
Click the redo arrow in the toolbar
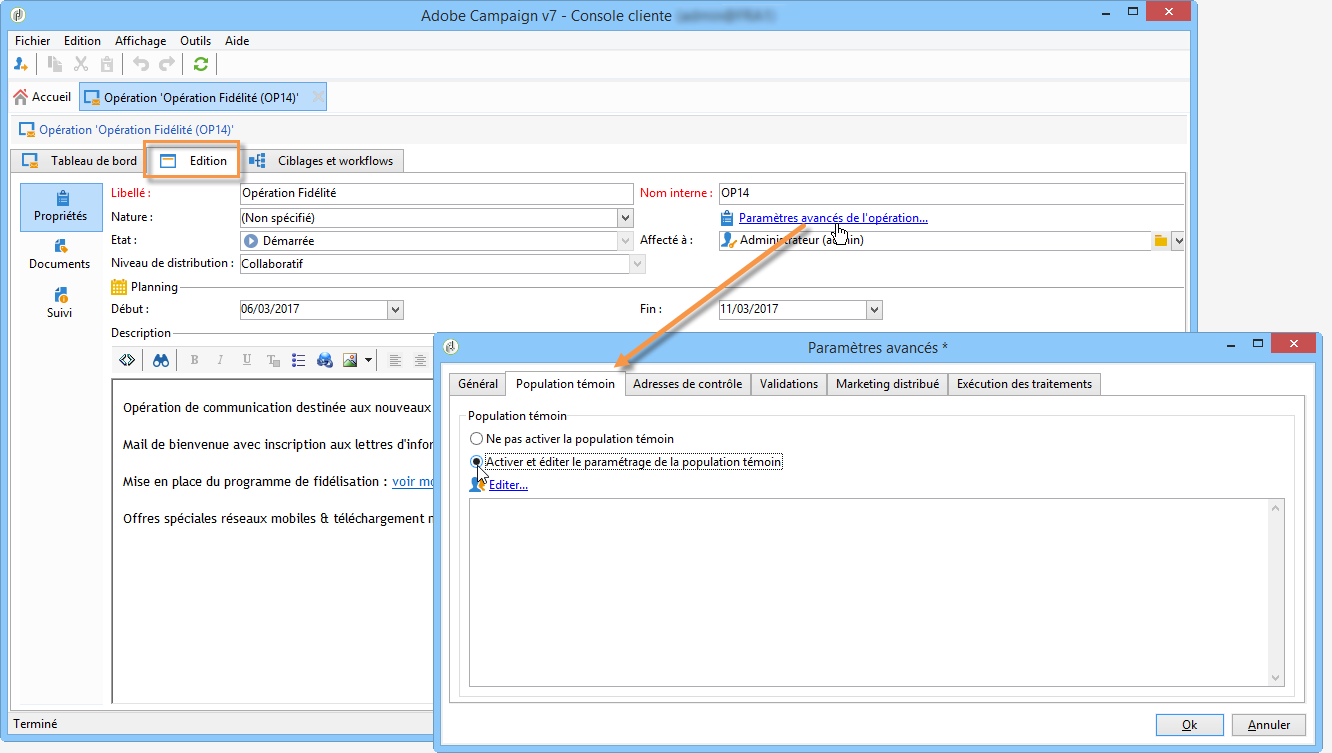pos(167,64)
